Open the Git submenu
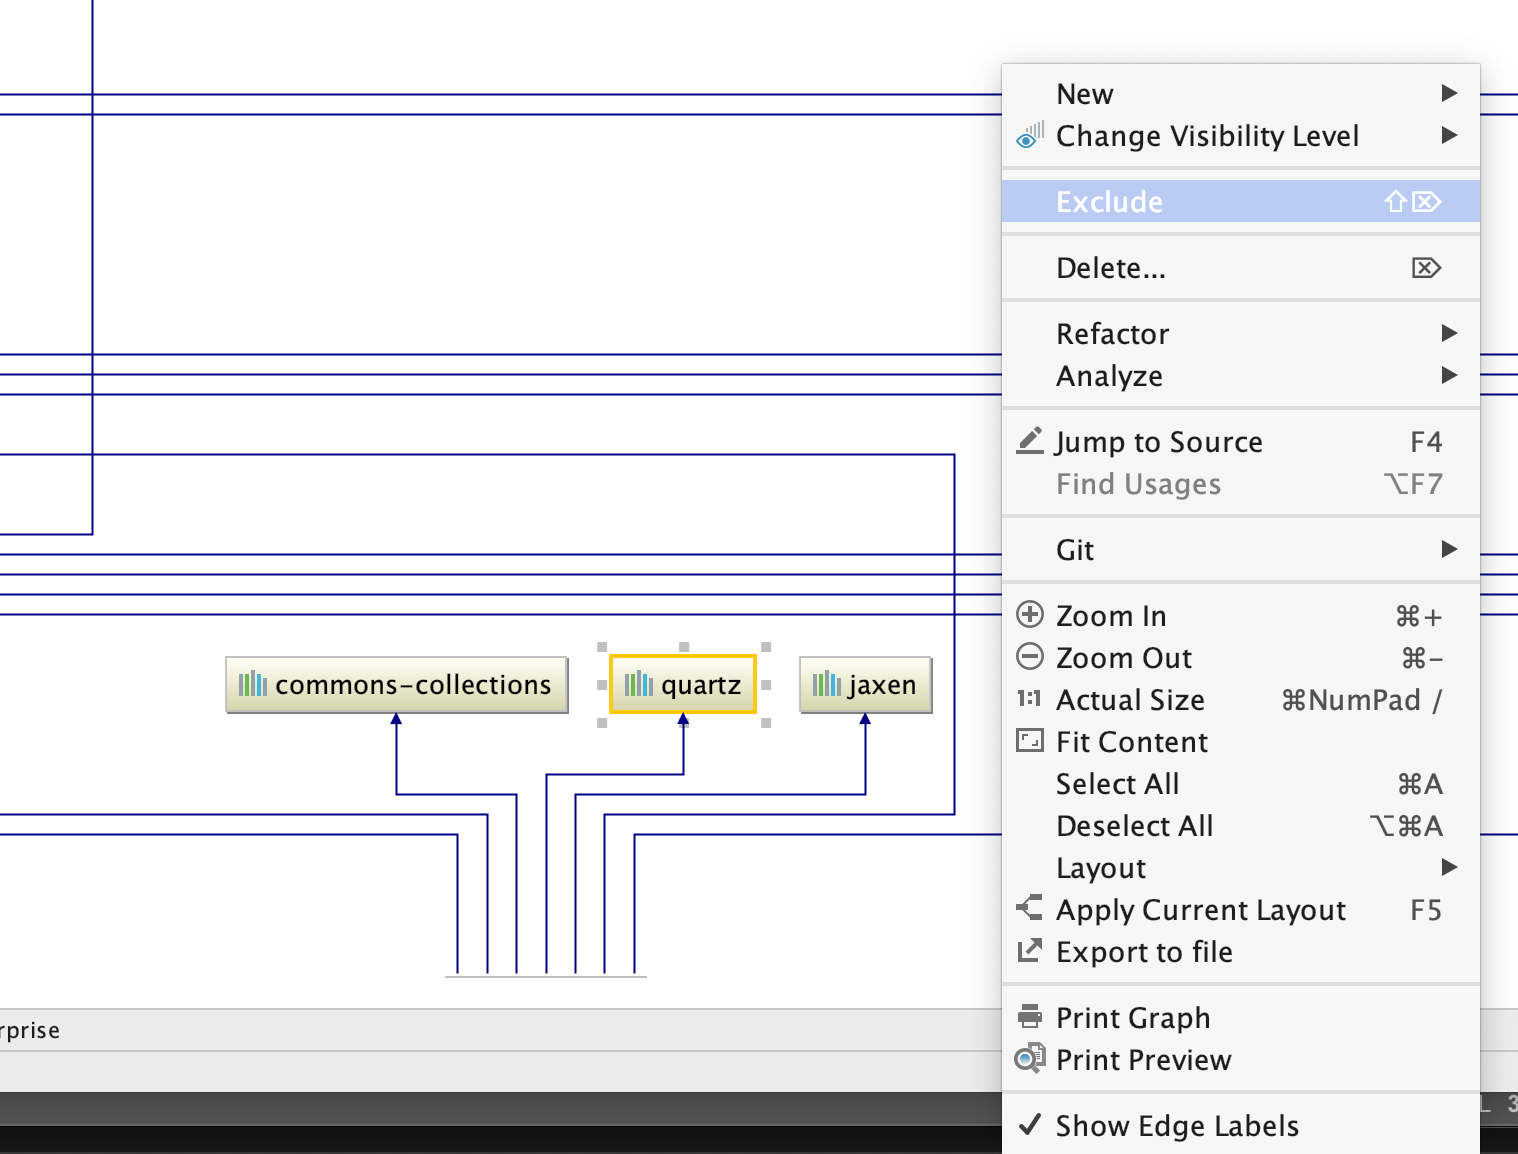 coord(1076,550)
